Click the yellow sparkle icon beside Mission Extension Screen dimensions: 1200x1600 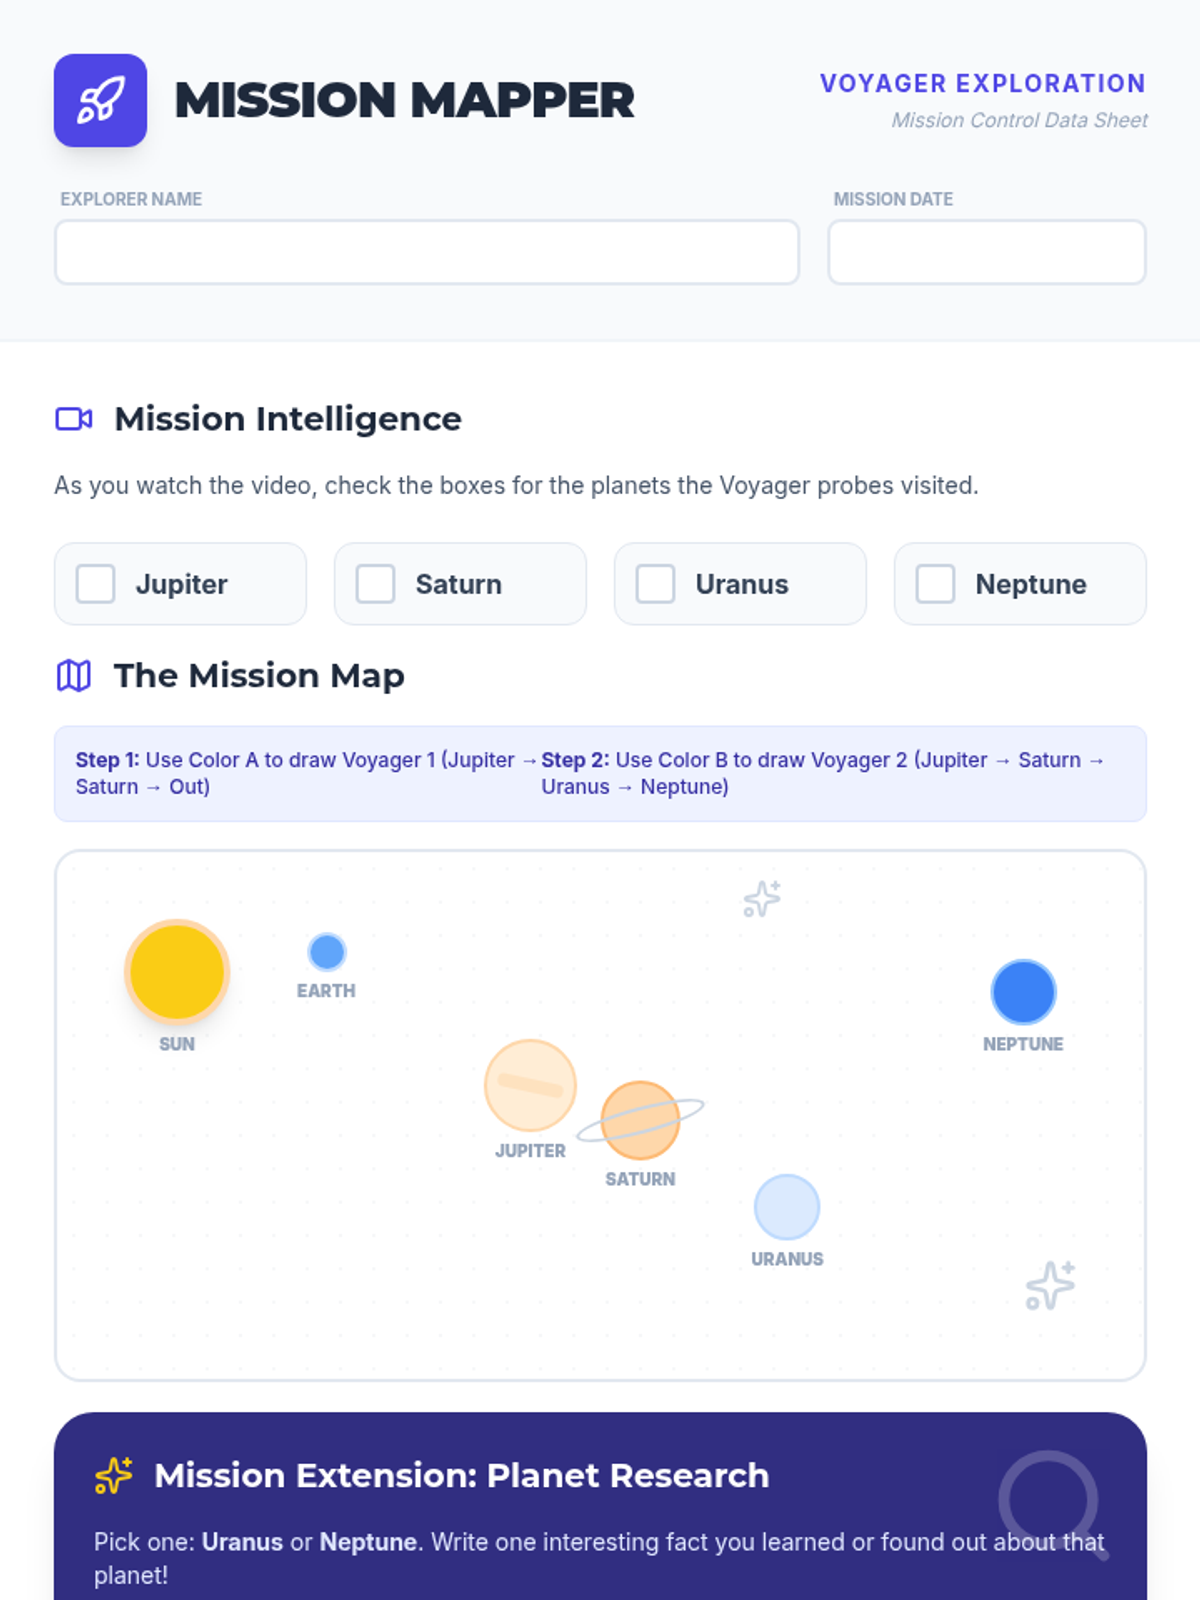tap(113, 1476)
